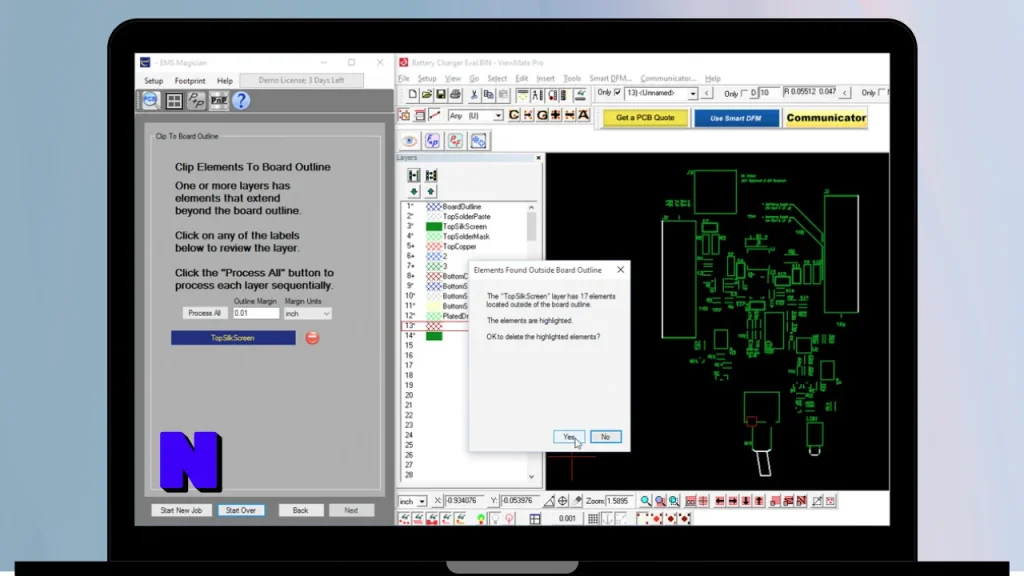Toggle the dotted grid display icon
The image size is (1024, 576).
(x=593, y=519)
